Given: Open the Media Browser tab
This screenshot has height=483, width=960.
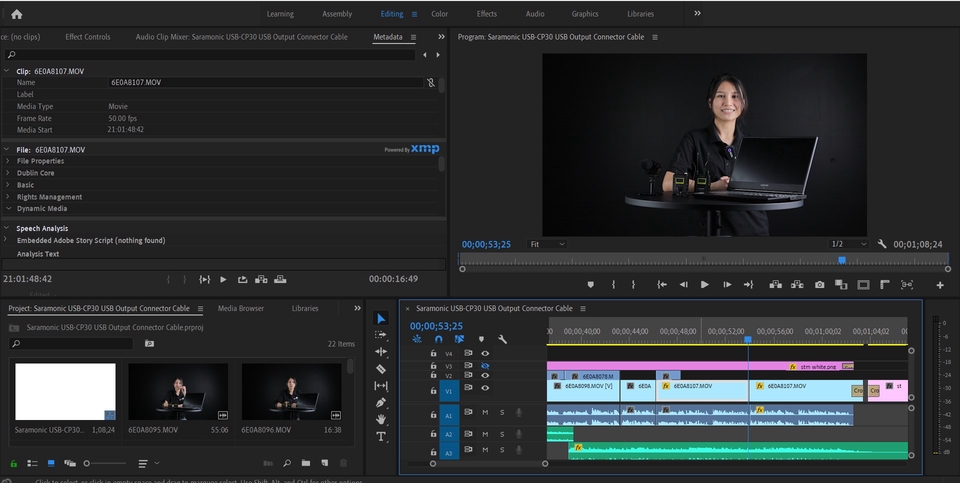Looking at the screenshot, I should point(241,309).
